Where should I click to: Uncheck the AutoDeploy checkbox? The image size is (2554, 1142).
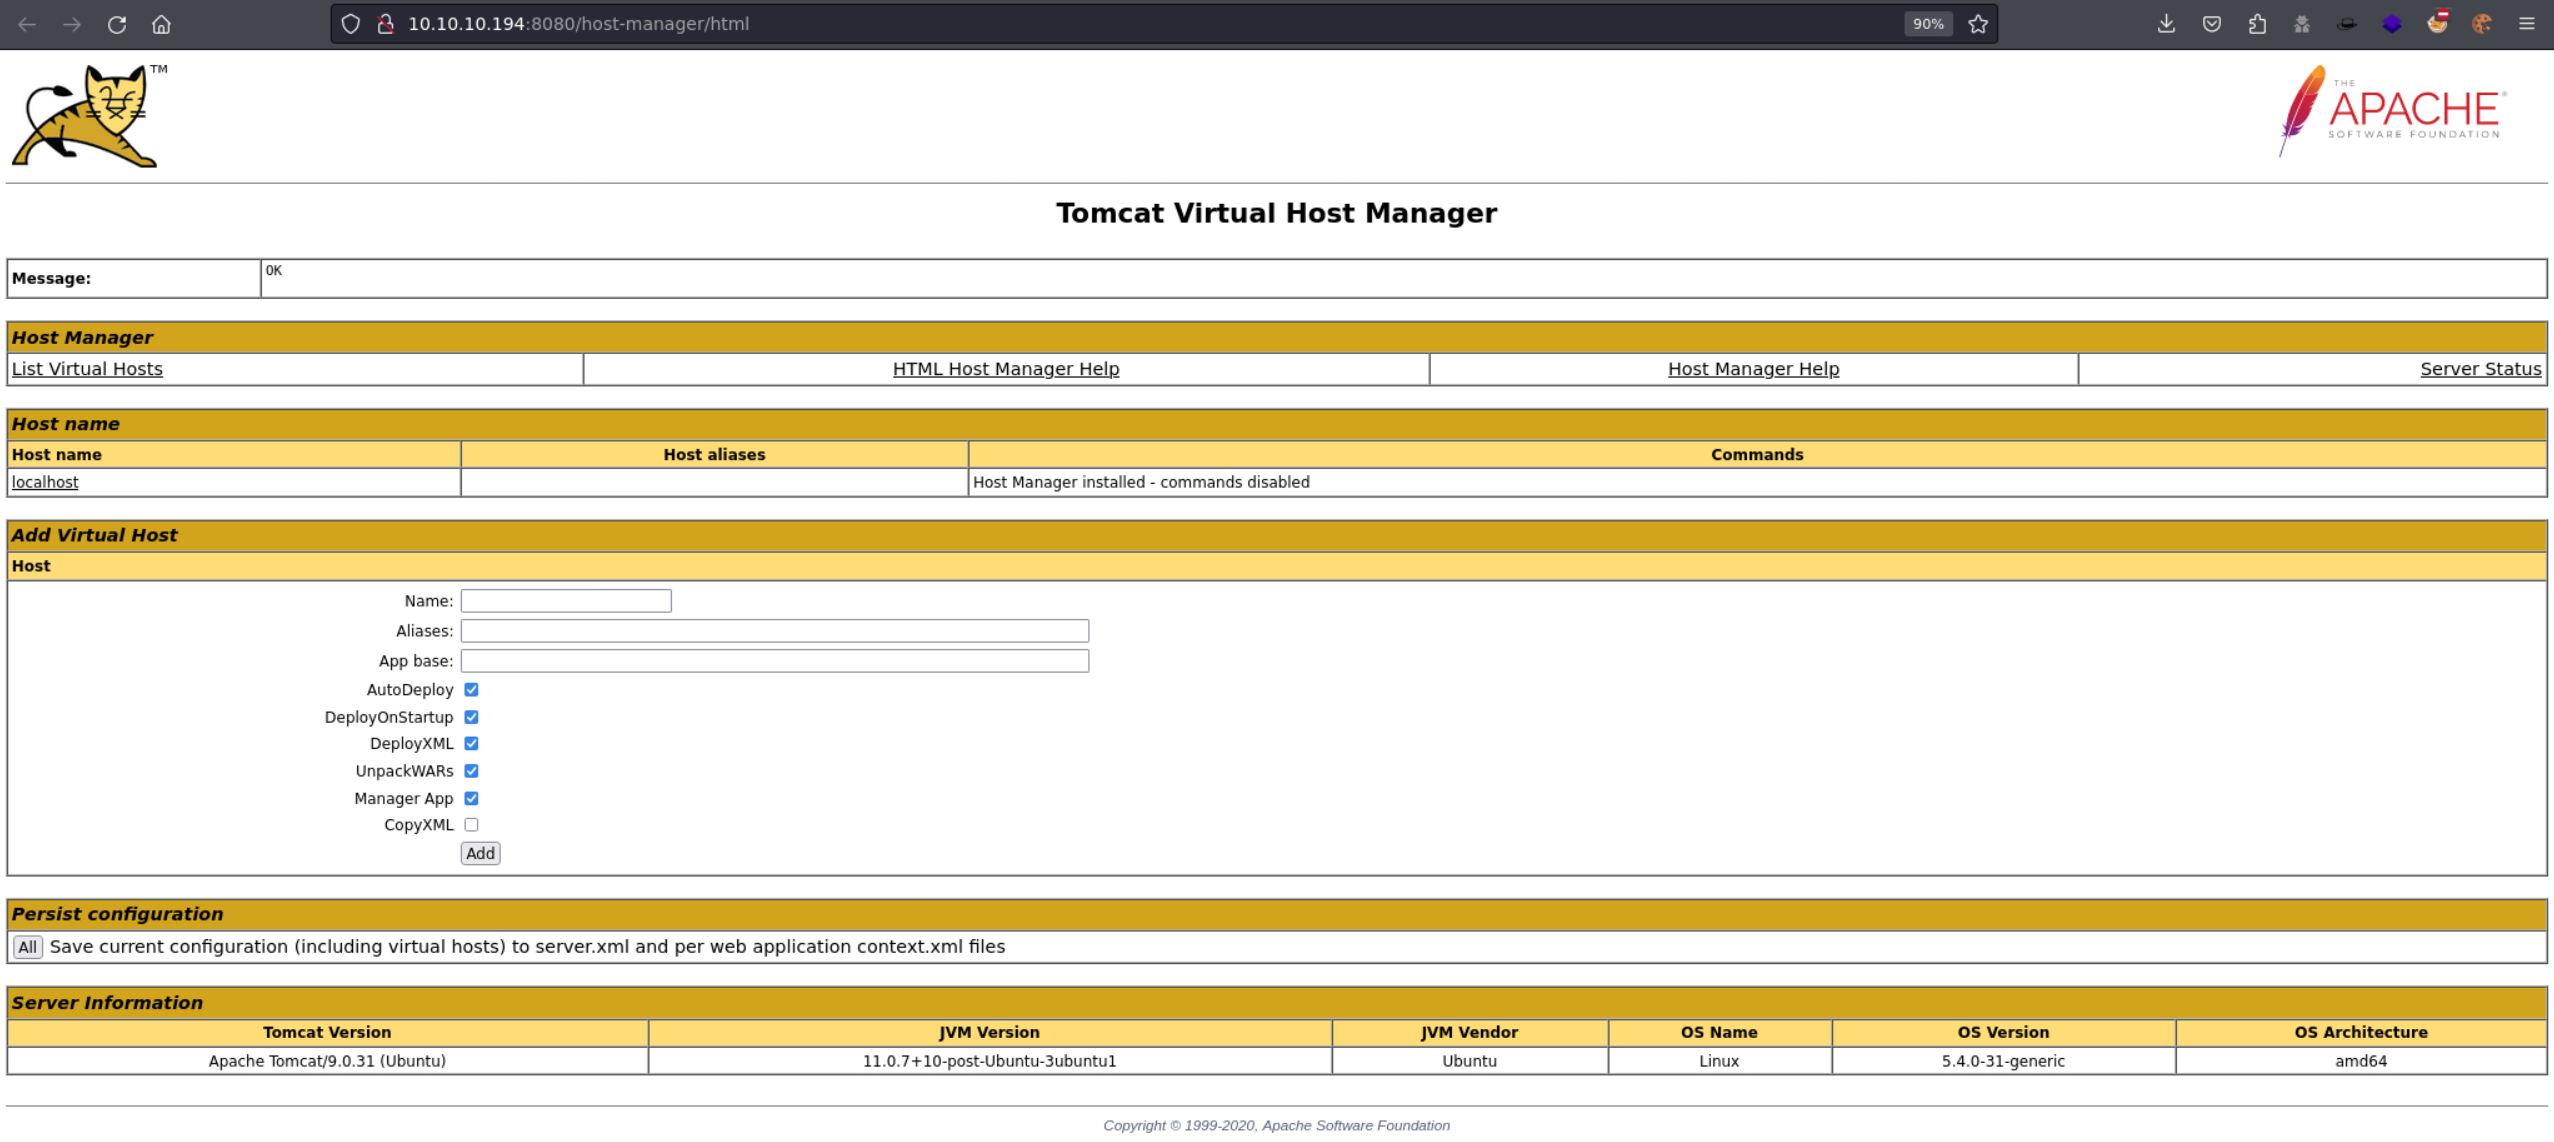471,690
